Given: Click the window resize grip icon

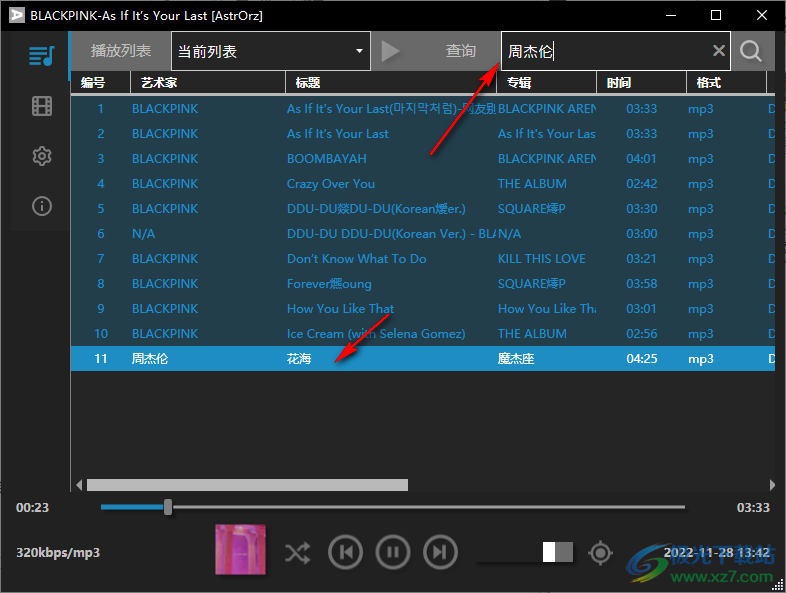Looking at the screenshot, I should tap(778, 585).
